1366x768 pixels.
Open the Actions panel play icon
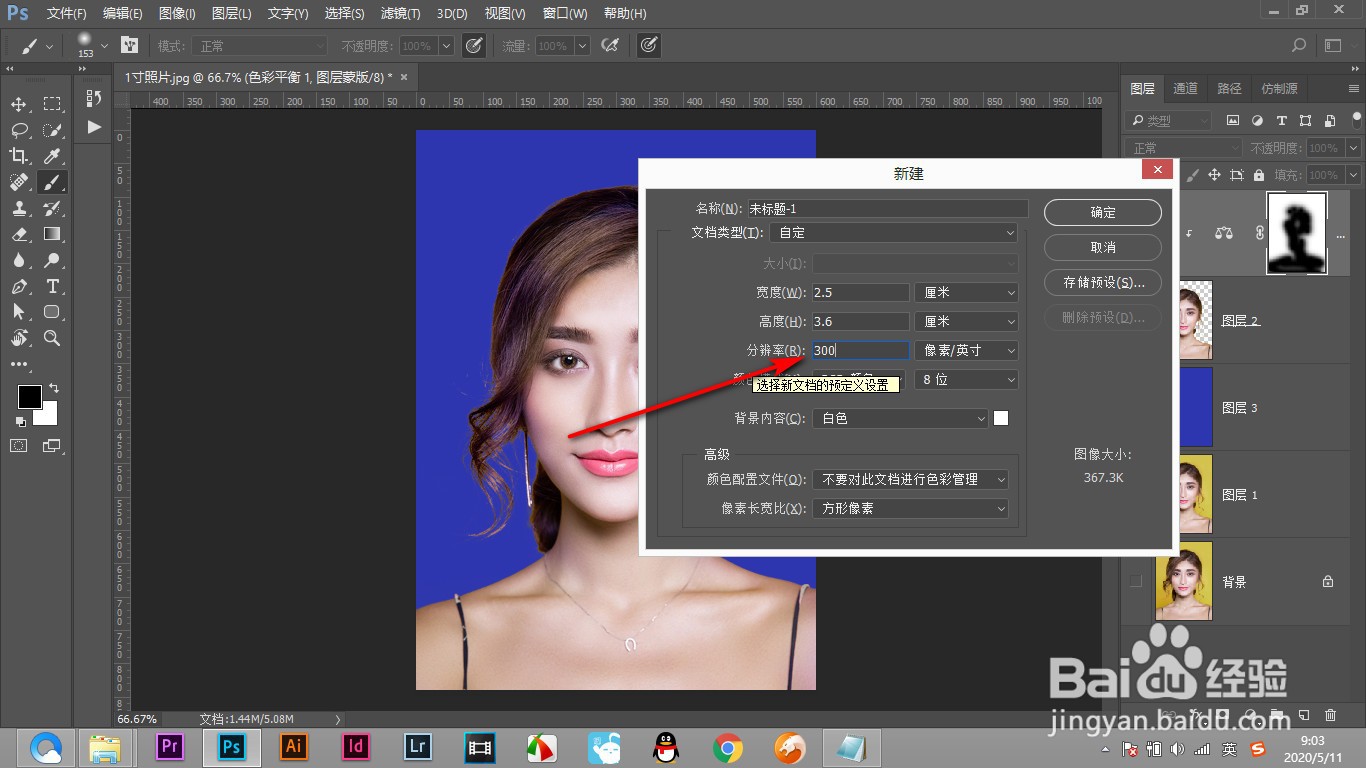94,127
